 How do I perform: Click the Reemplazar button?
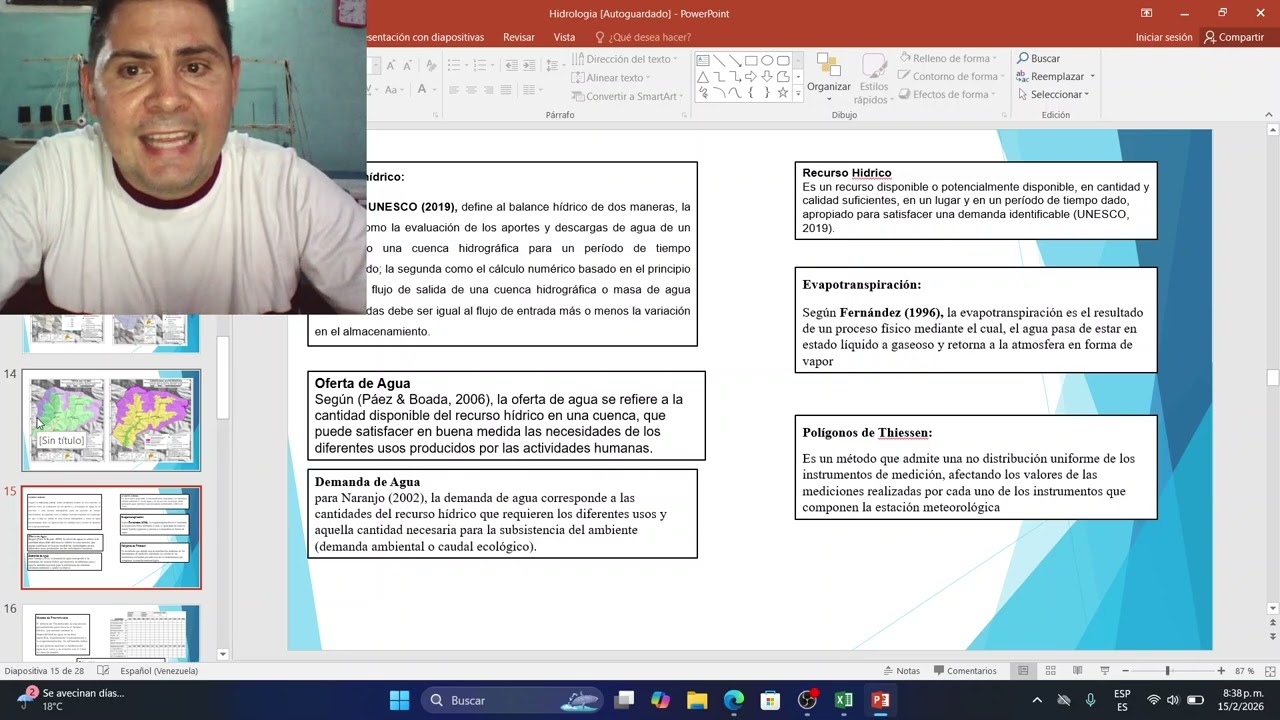[x=1051, y=76]
